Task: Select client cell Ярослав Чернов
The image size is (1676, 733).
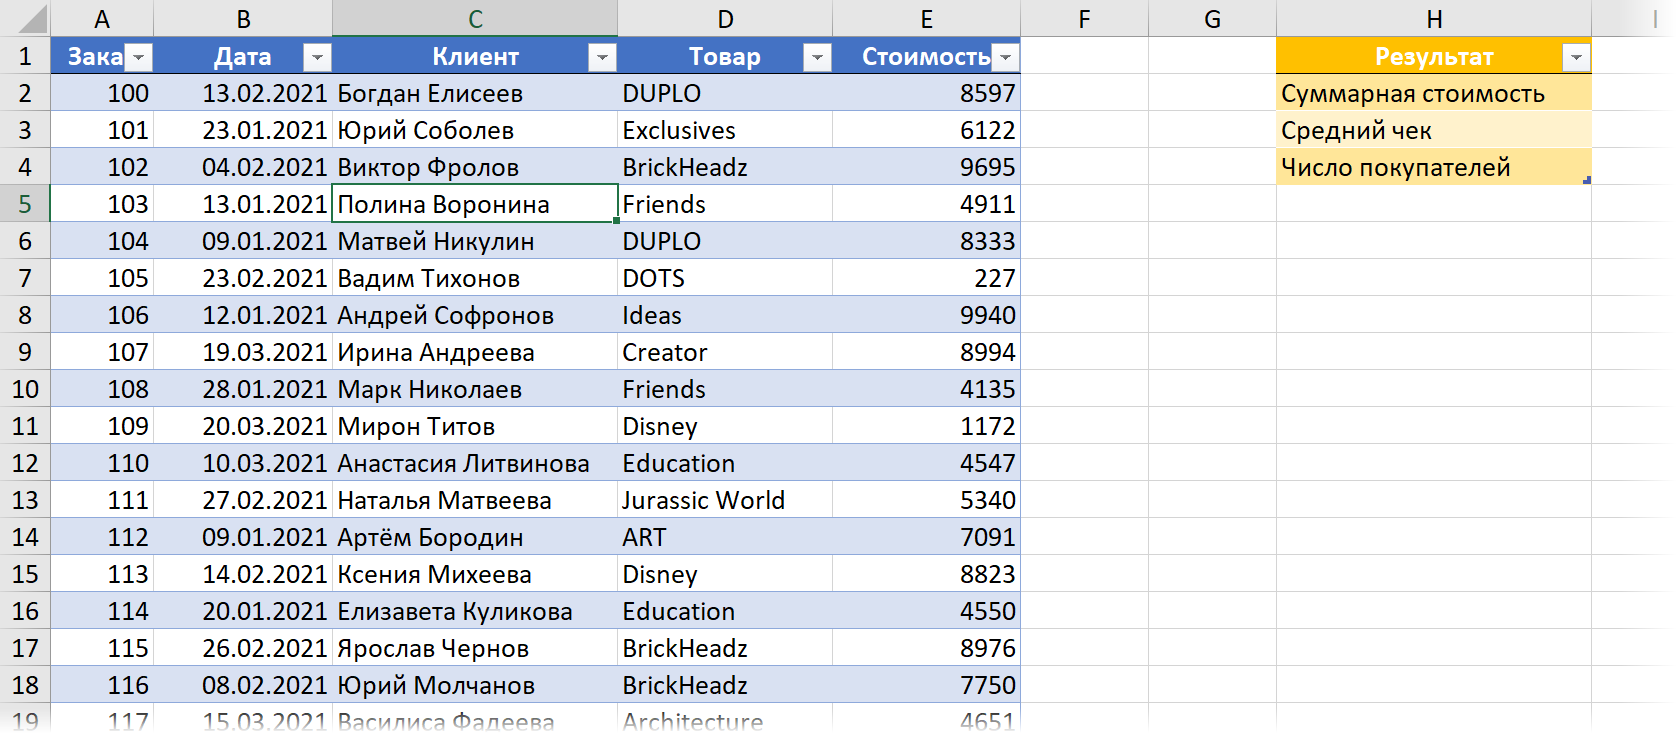Action: (475, 648)
